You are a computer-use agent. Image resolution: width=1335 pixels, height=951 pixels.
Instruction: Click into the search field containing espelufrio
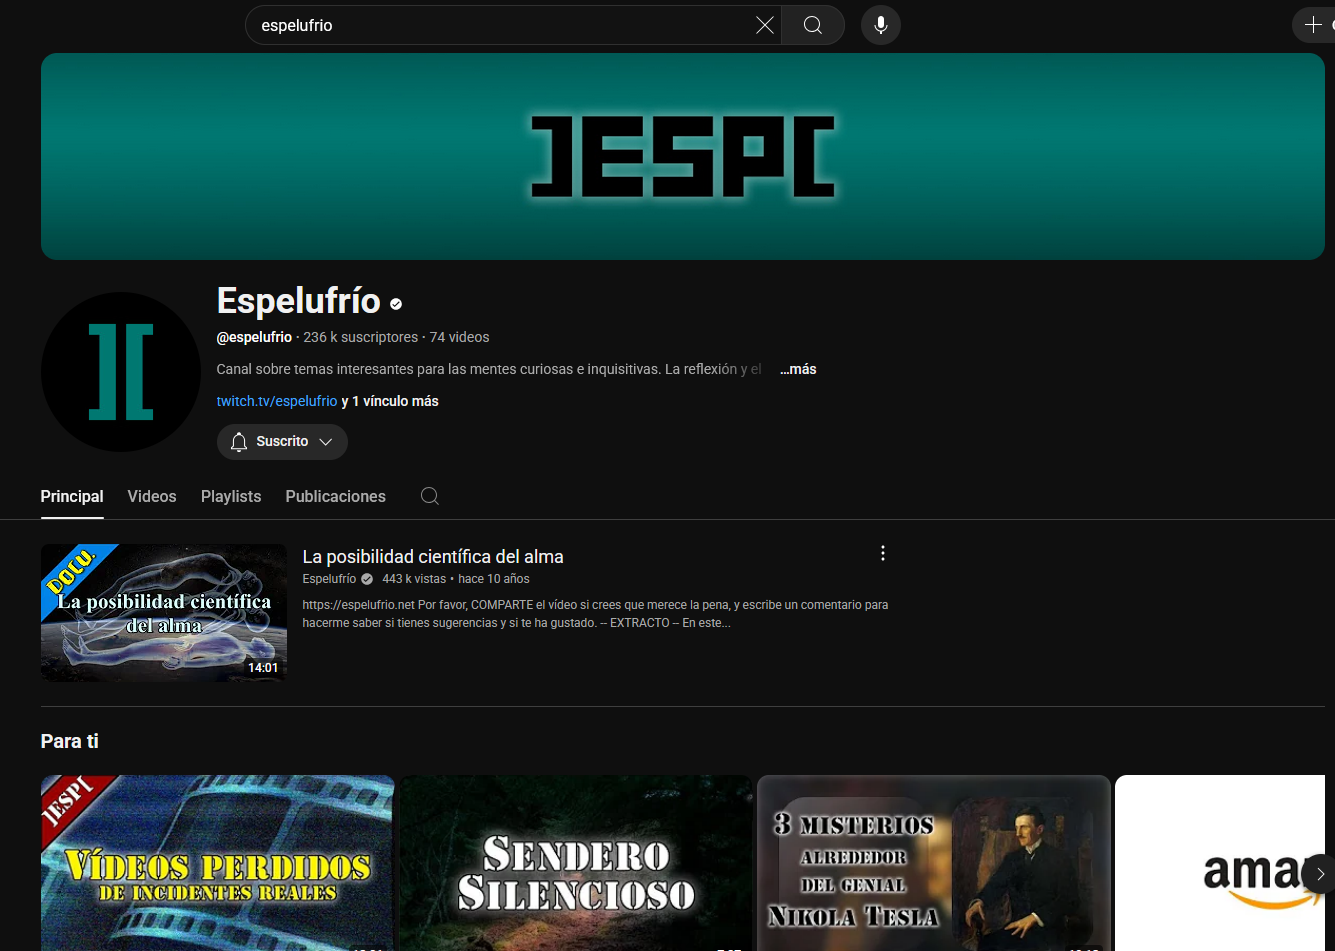point(500,25)
